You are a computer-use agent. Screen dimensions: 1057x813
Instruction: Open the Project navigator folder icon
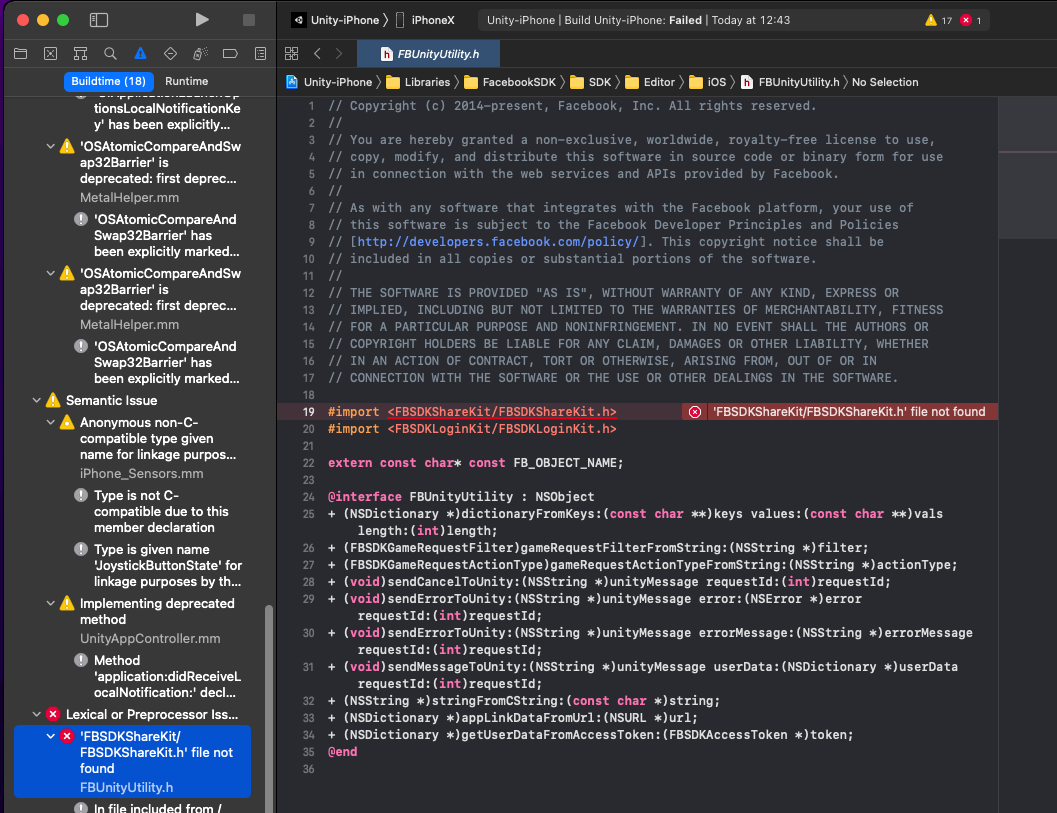tap(20, 53)
